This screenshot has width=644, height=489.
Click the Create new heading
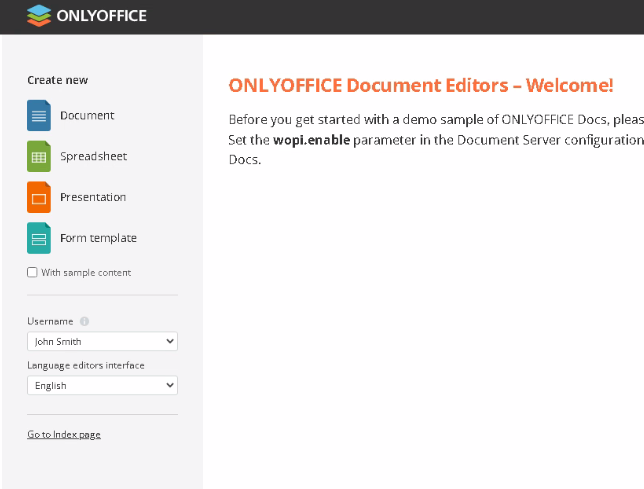click(58, 80)
